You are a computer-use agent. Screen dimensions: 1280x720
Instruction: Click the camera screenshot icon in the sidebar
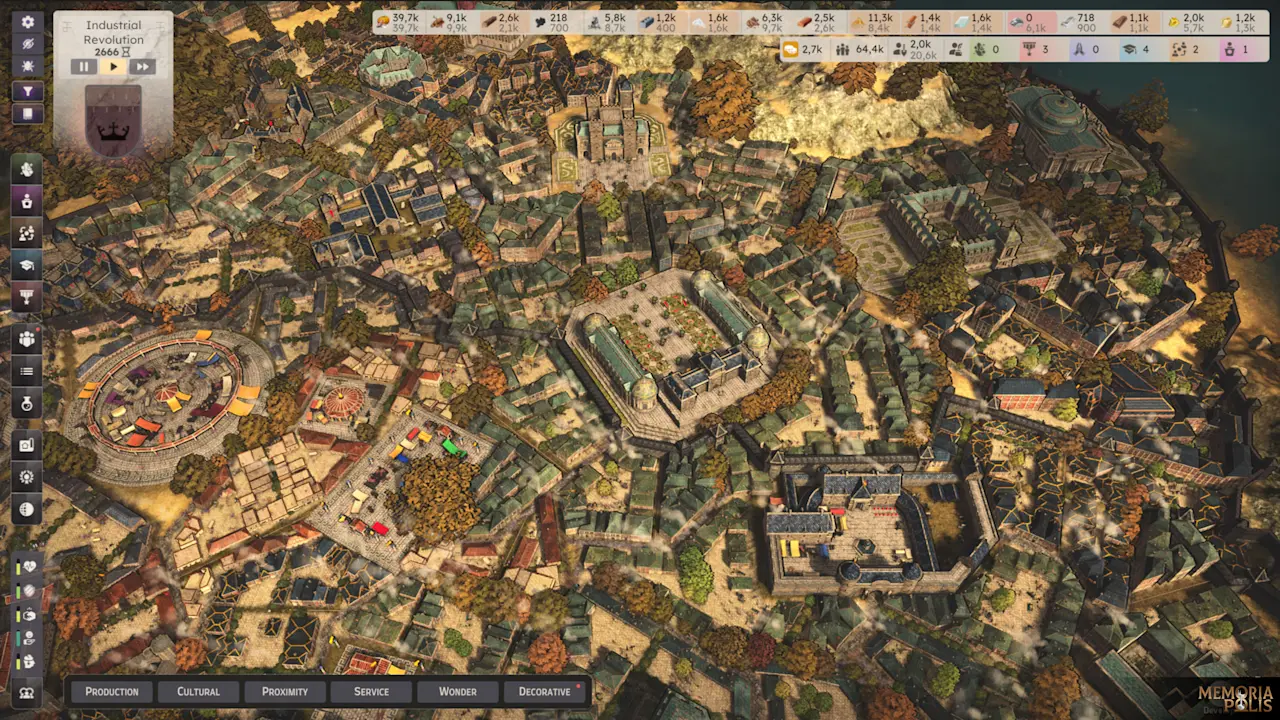pyautogui.click(x=27, y=444)
